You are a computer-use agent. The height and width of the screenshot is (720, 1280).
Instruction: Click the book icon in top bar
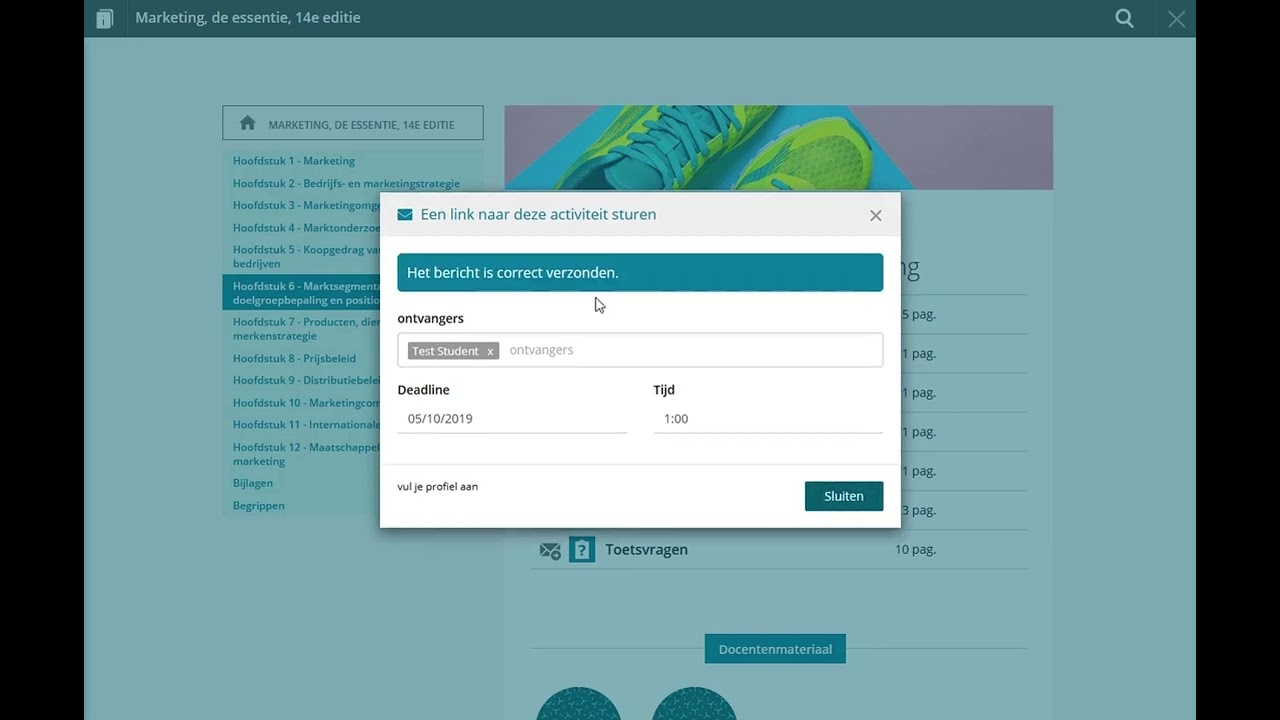click(104, 18)
